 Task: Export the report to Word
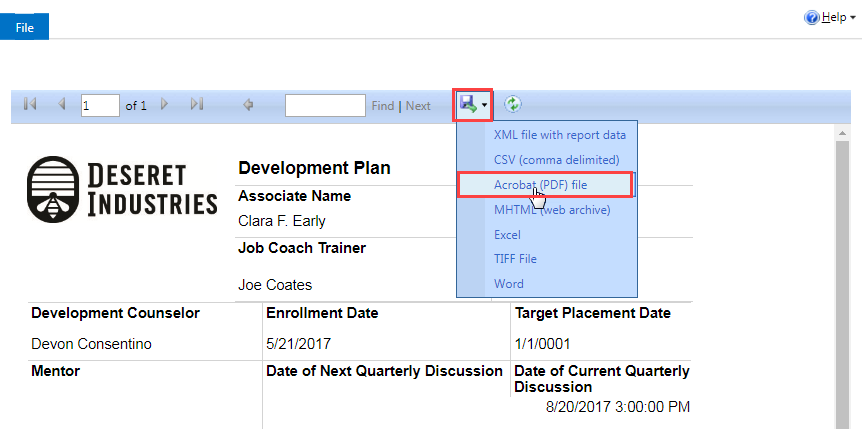[x=509, y=284]
